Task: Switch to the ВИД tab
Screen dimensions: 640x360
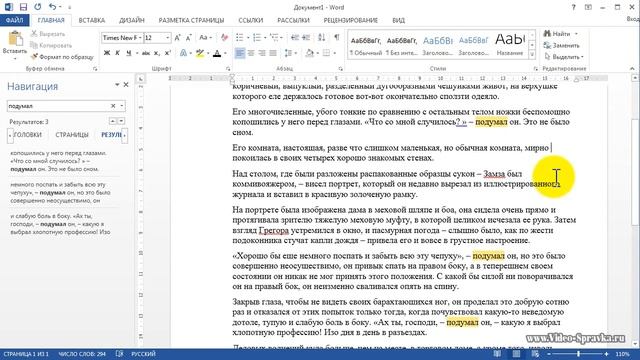Action: (399, 20)
